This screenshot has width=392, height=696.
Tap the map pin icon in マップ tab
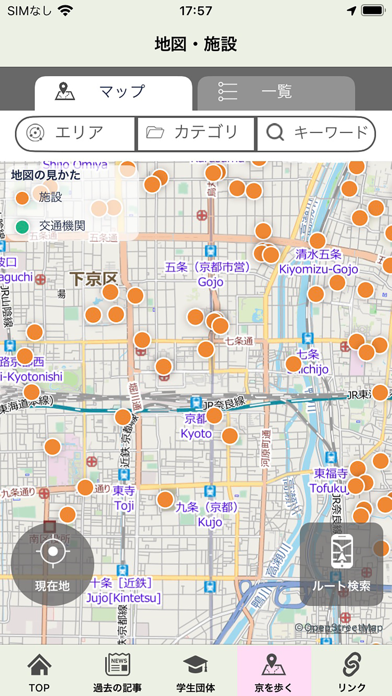coord(65,91)
